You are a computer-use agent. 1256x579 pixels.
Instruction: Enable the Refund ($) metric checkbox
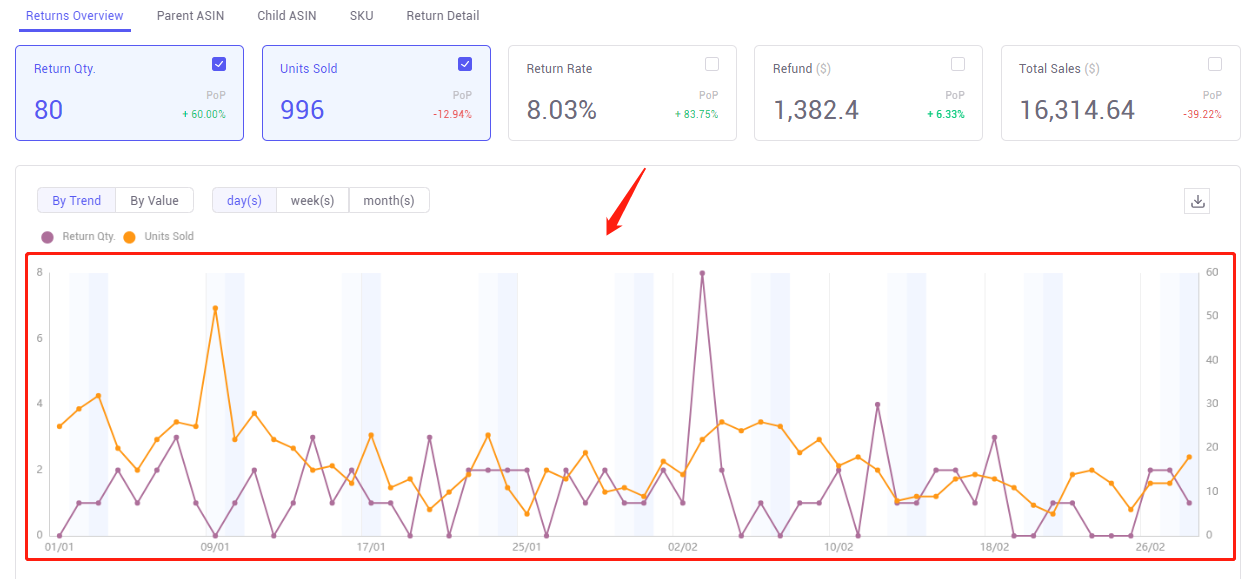(957, 63)
